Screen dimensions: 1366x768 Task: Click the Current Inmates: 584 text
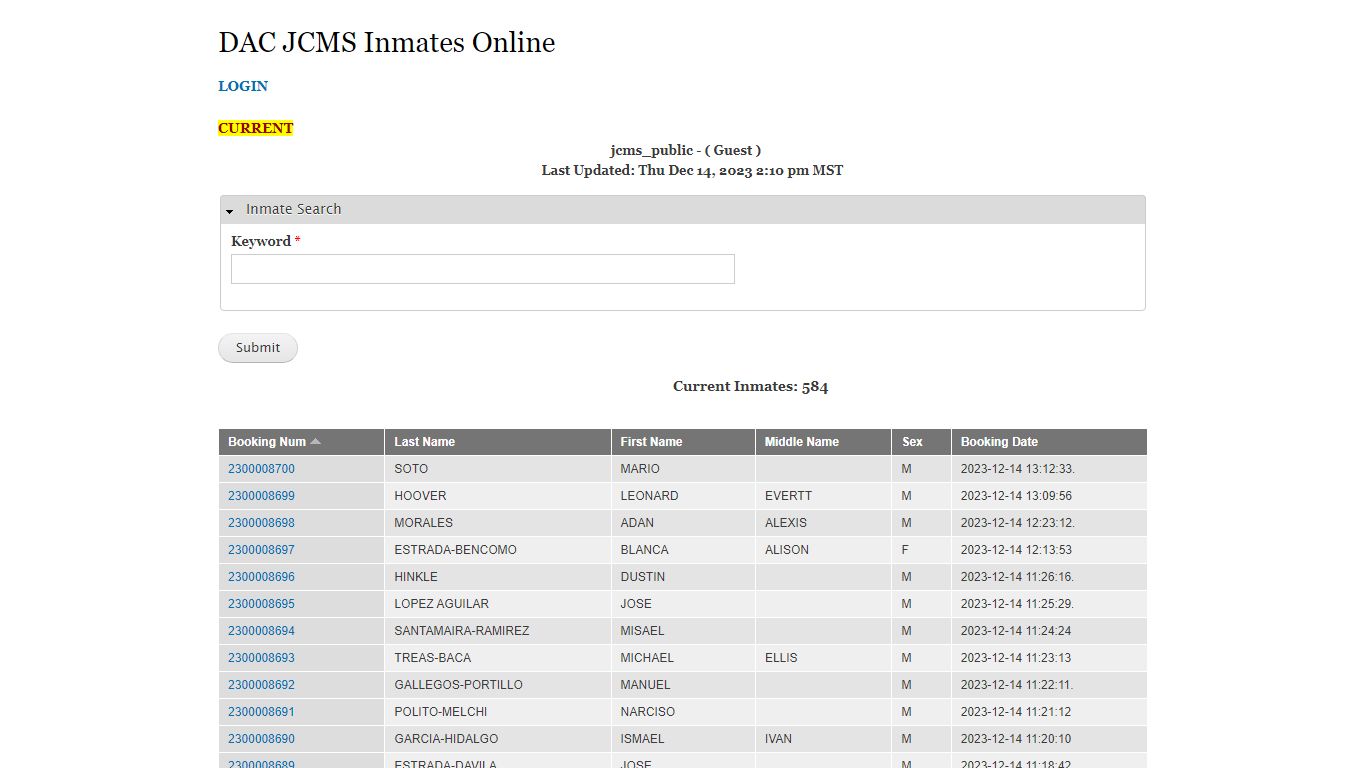pyautogui.click(x=750, y=386)
